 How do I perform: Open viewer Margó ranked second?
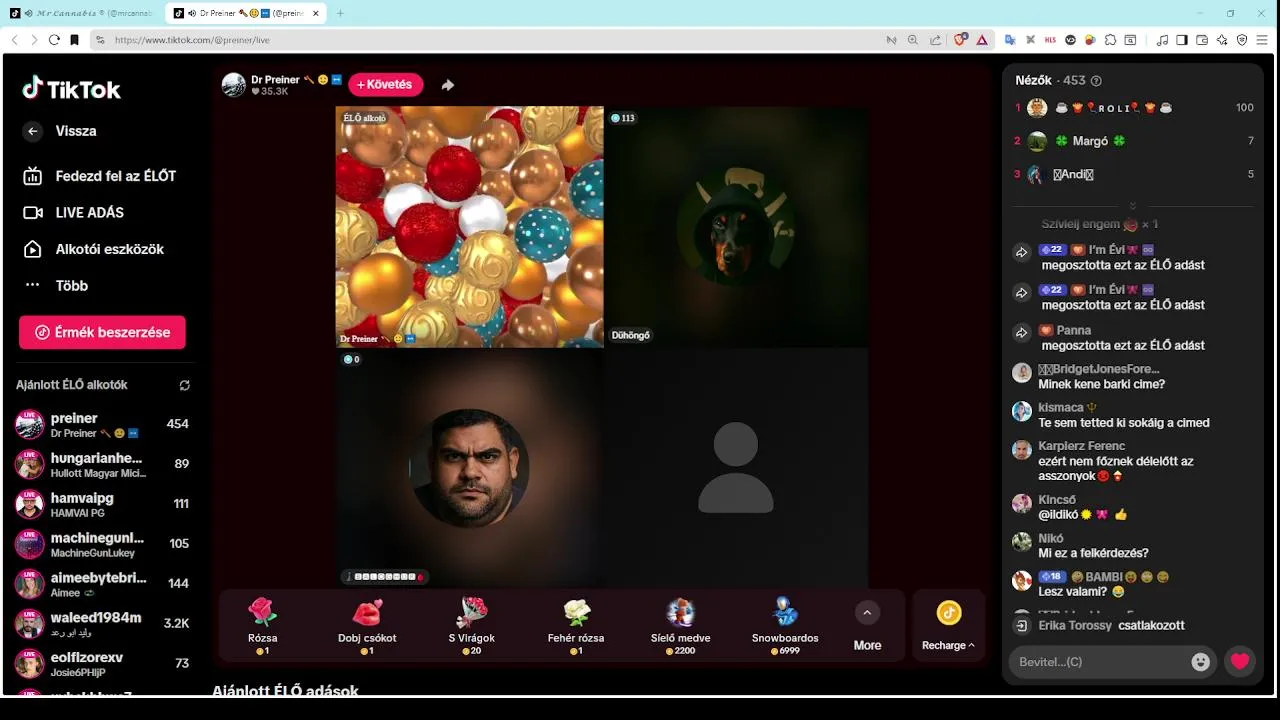pos(1134,141)
